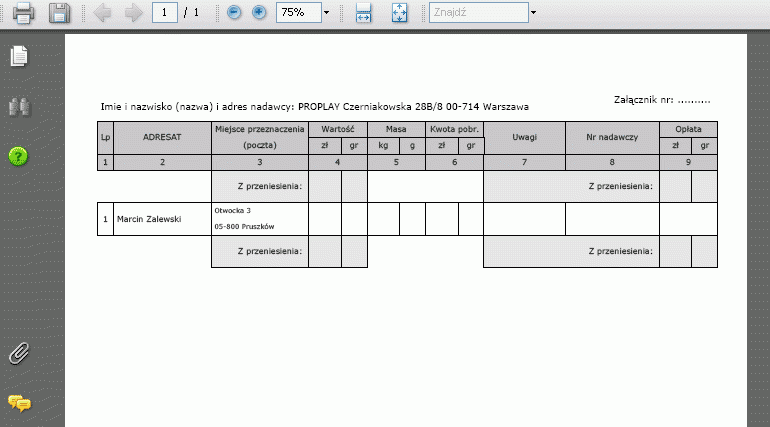The image size is (770, 427).
Task: Click the sender line 'PROPLAY Czerniakowska' text
Action: (355, 107)
